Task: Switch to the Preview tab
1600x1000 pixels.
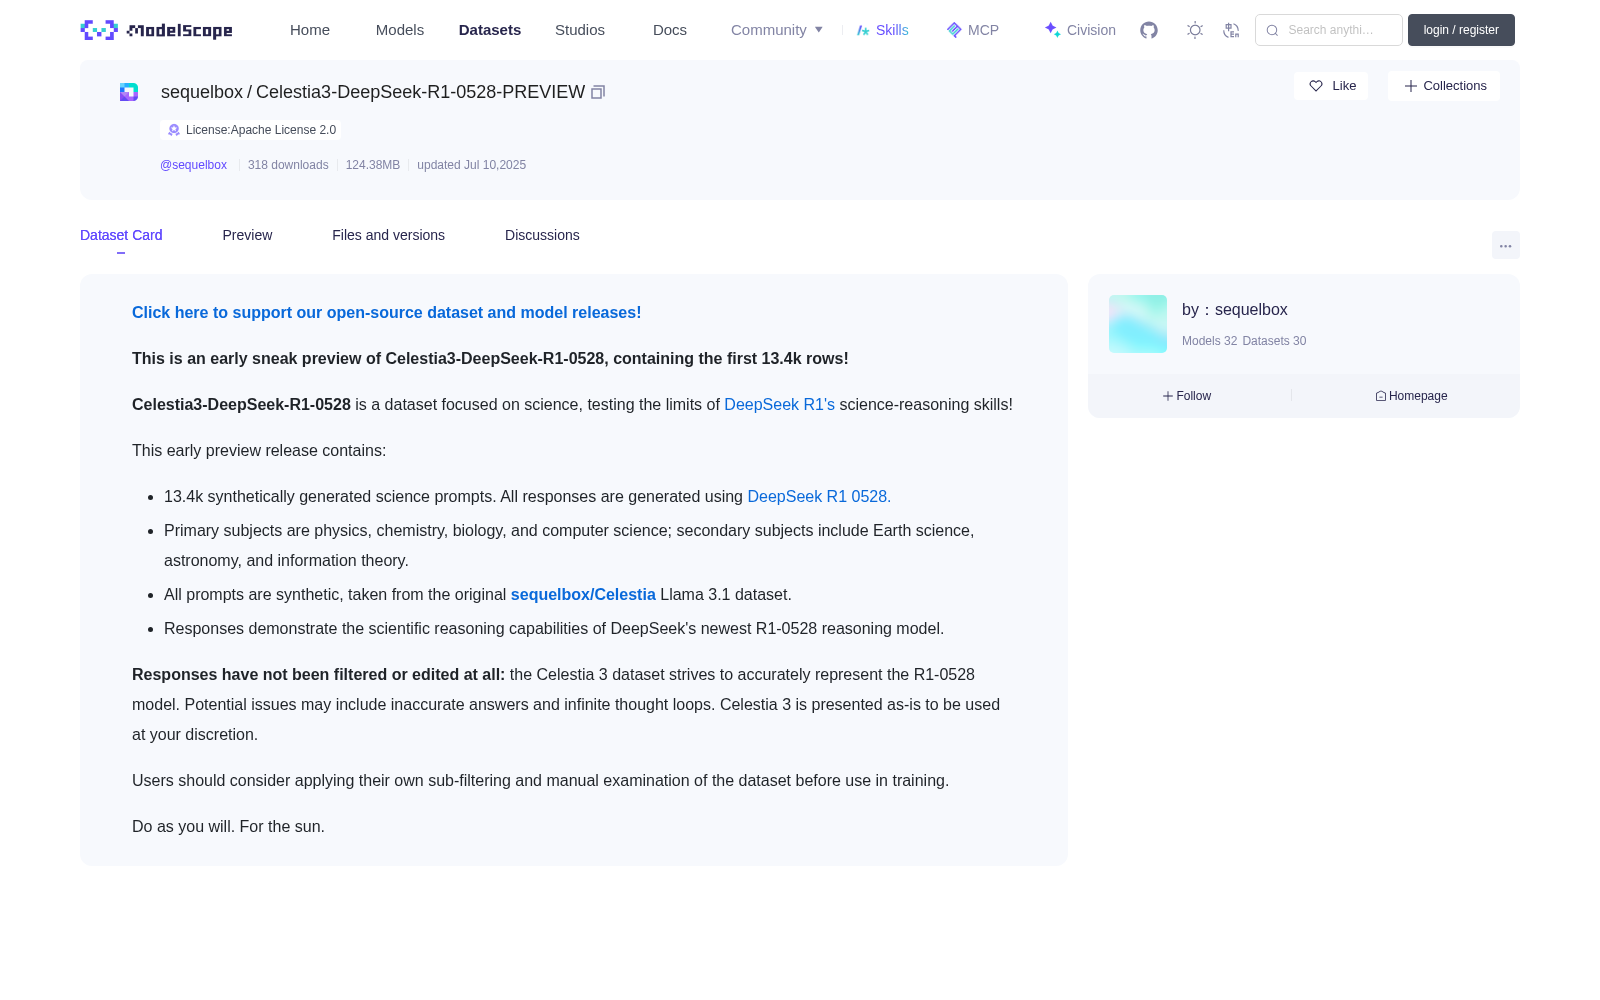Action: pos(247,235)
